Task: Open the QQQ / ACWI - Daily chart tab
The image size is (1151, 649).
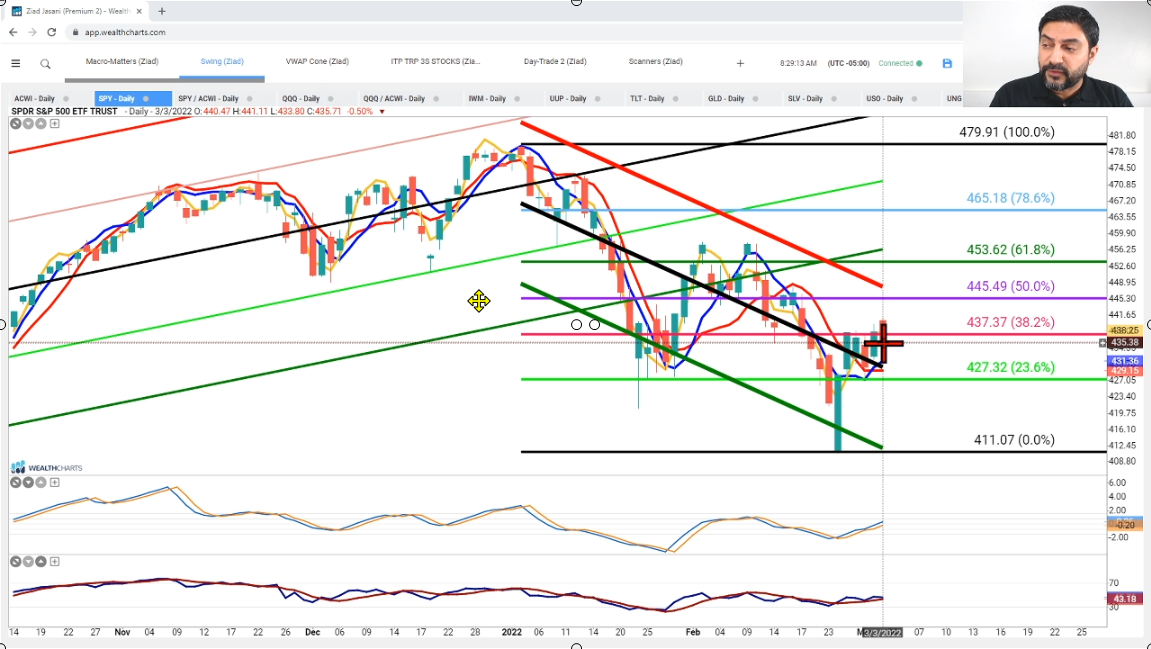Action: click(x=394, y=98)
